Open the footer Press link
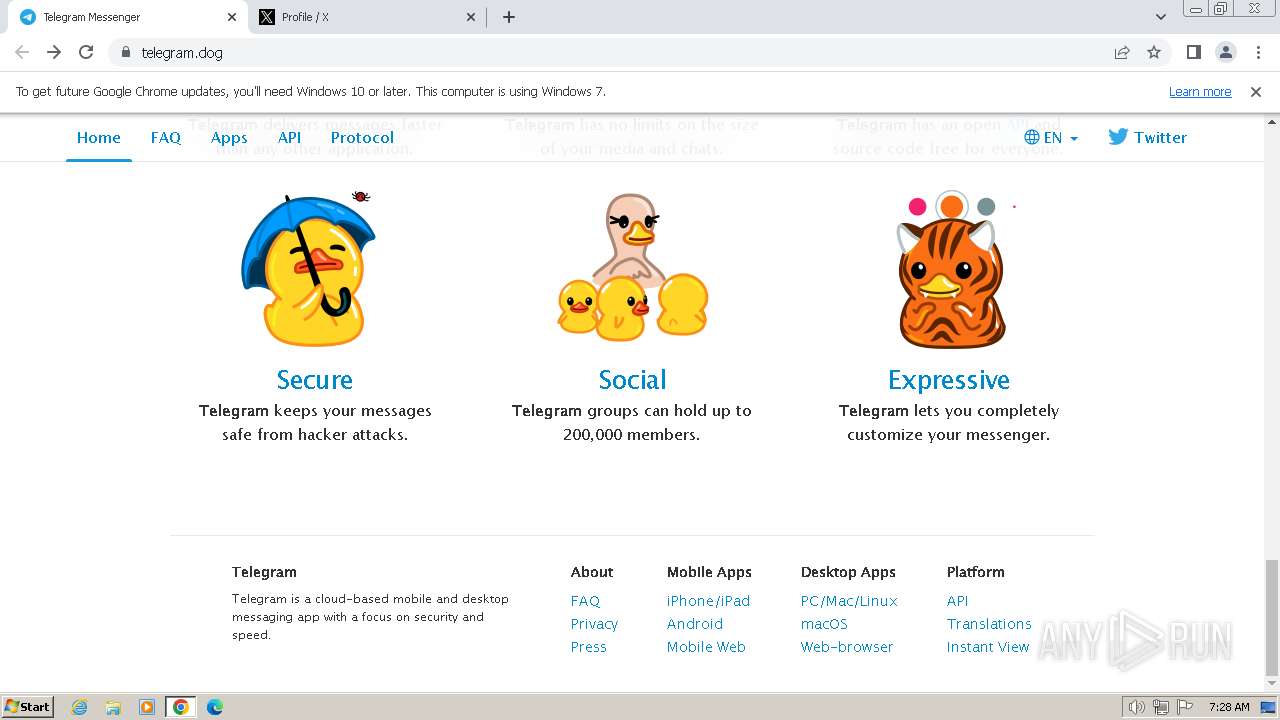Viewport: 1280px width, 720px height. pyautogui.click(x=588, y=647)
